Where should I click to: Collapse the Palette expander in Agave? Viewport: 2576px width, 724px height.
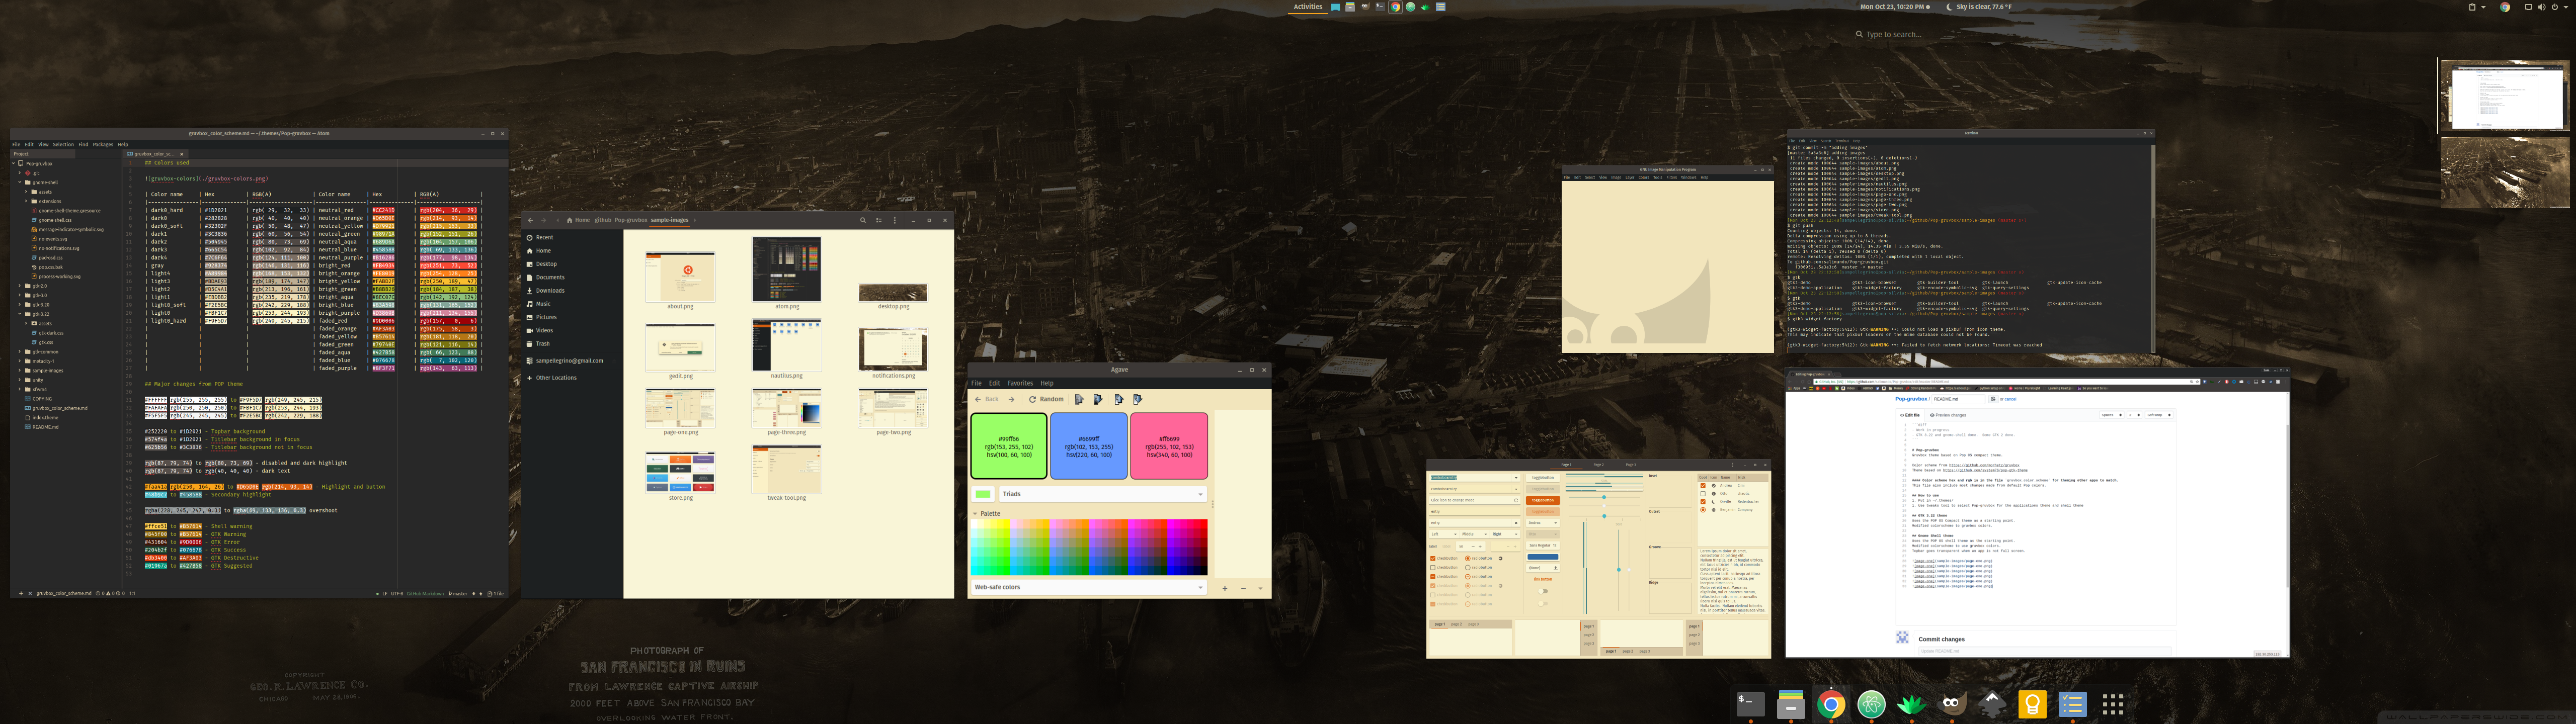pos(976,514)
